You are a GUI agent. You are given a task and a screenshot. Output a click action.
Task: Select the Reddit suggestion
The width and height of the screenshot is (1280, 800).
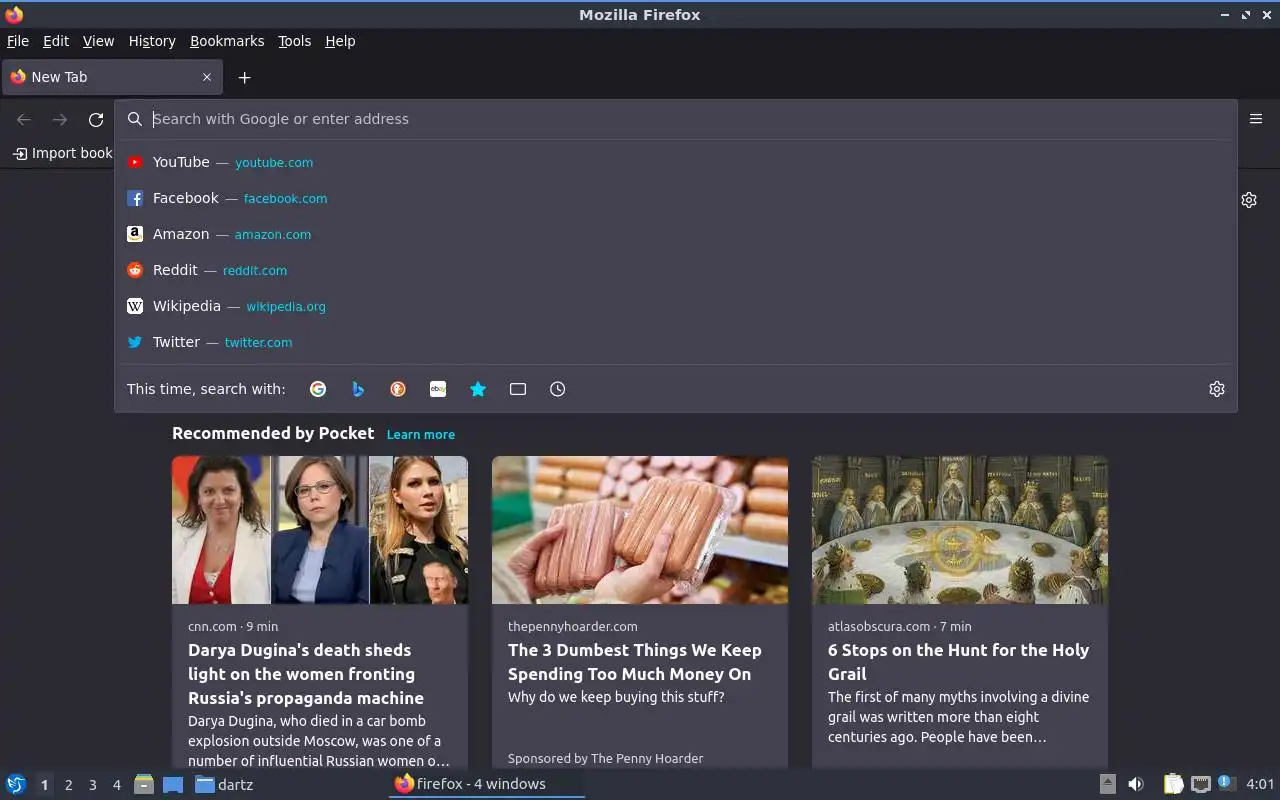coord(676,270)
